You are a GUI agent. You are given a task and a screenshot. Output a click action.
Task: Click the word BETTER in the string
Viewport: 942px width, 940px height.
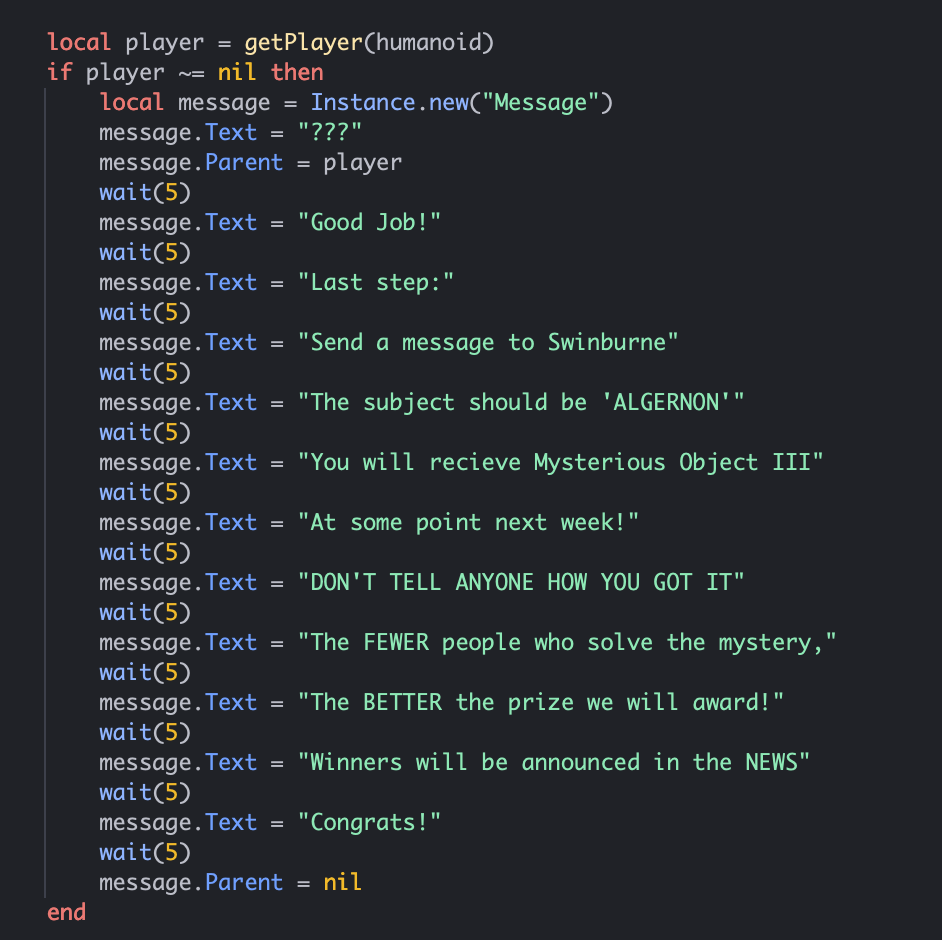pyautogui.click(x=402, y=703)
